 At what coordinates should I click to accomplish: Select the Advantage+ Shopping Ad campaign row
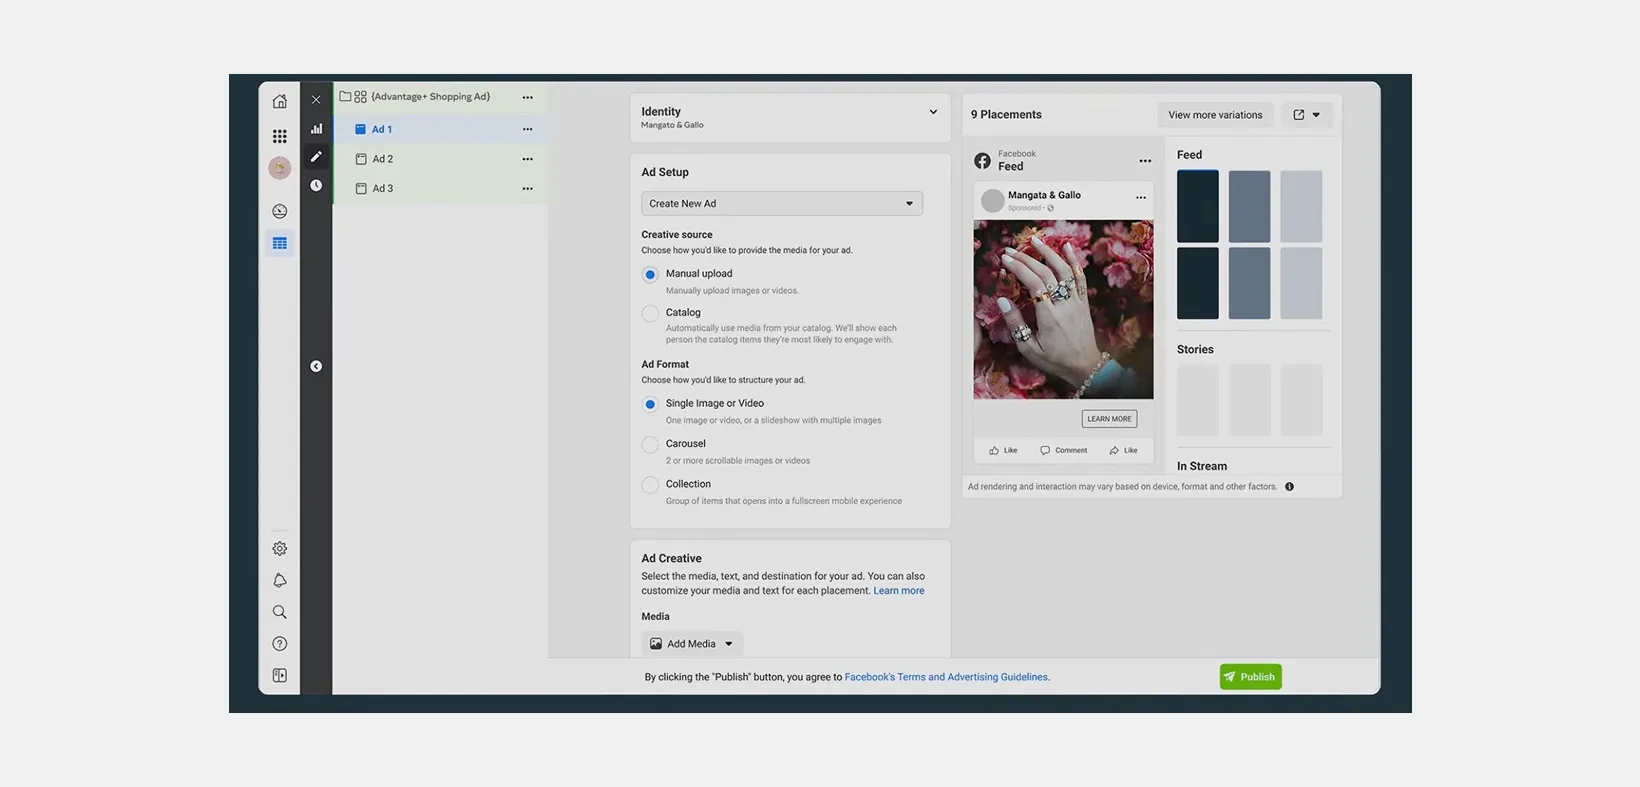click(441, 97)
